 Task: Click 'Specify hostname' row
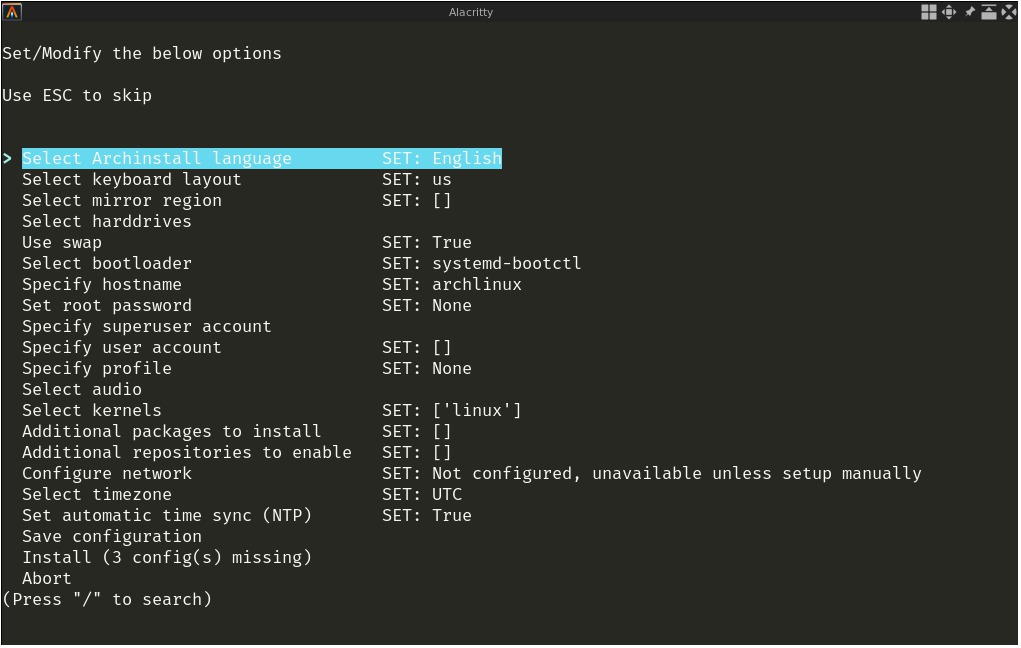tap(102, 285)
